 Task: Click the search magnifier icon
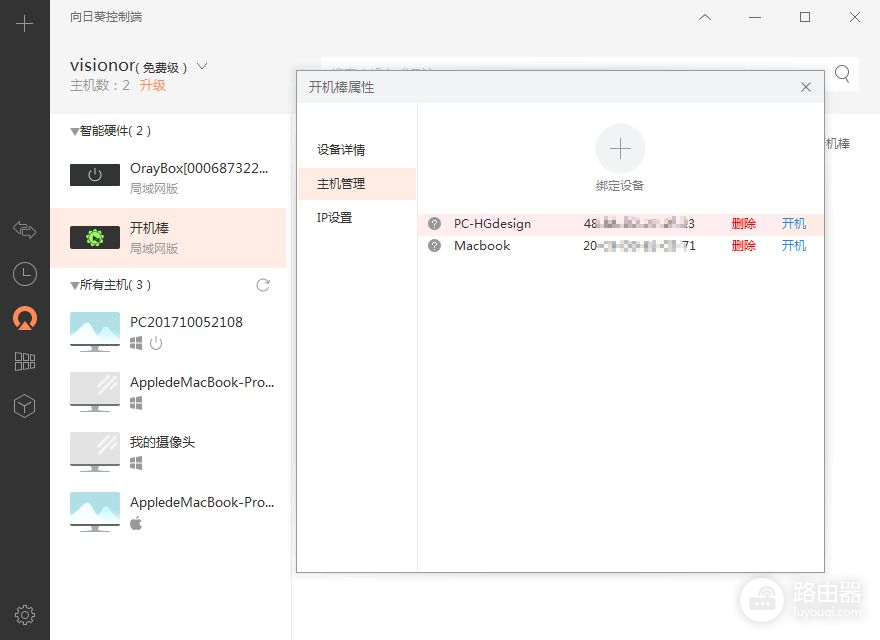[842, 73]
